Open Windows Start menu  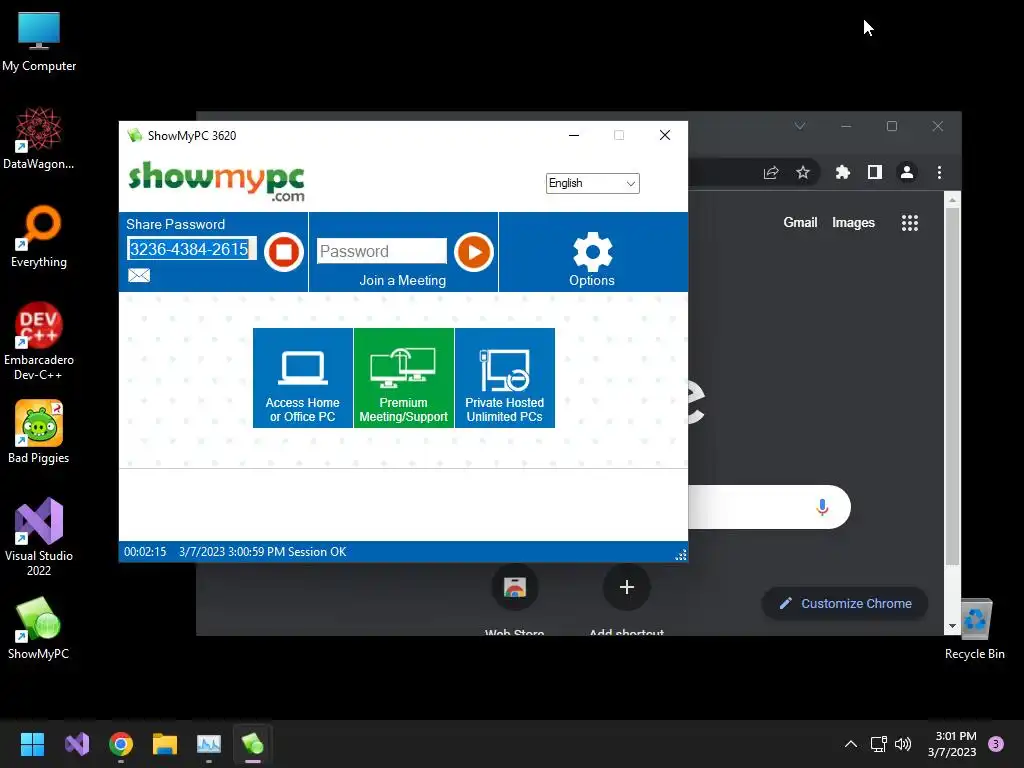32,744
